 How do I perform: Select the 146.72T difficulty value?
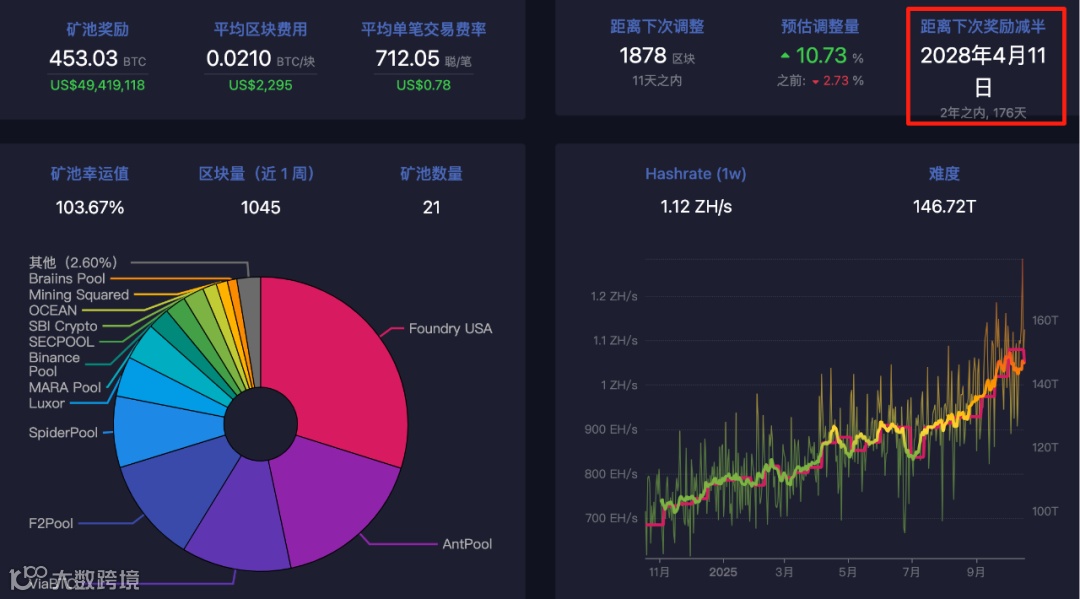pos(944,207)
